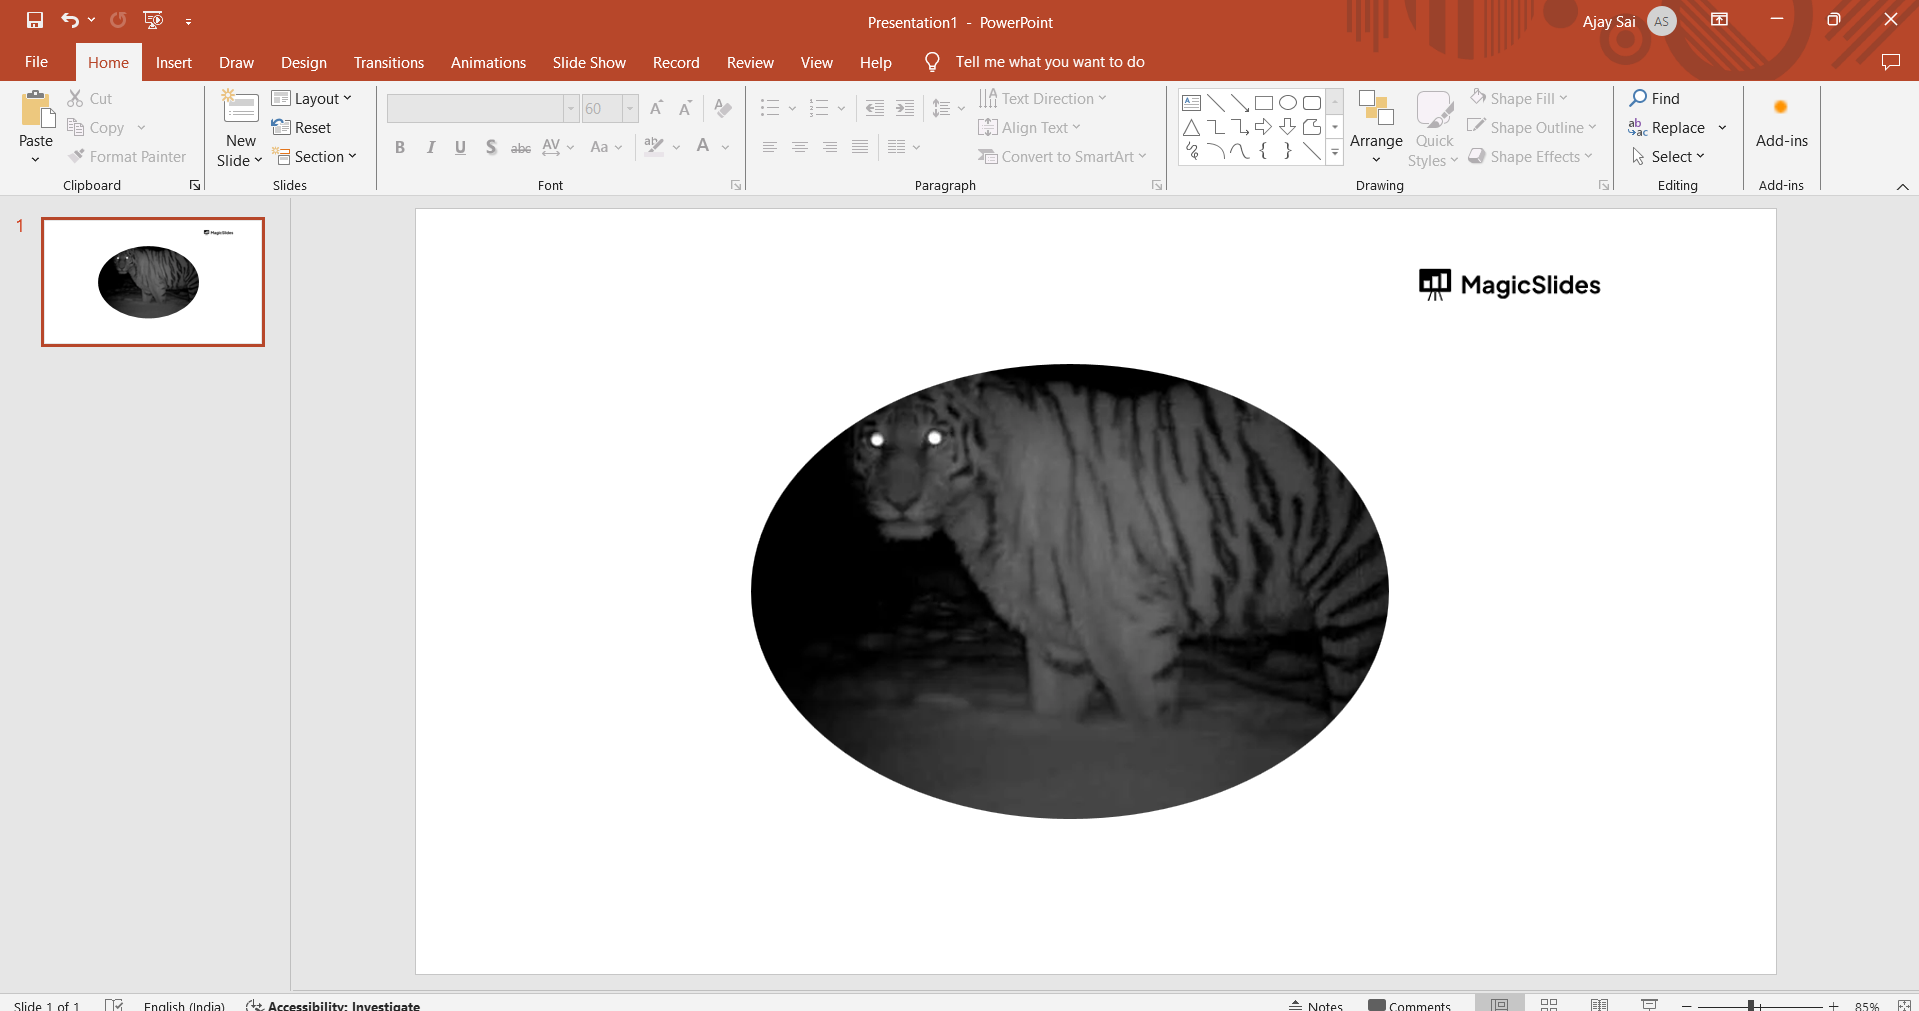Open the Animations ribbon tab
Viewport: 1919px width, 1011px height.
coord(488,62)
